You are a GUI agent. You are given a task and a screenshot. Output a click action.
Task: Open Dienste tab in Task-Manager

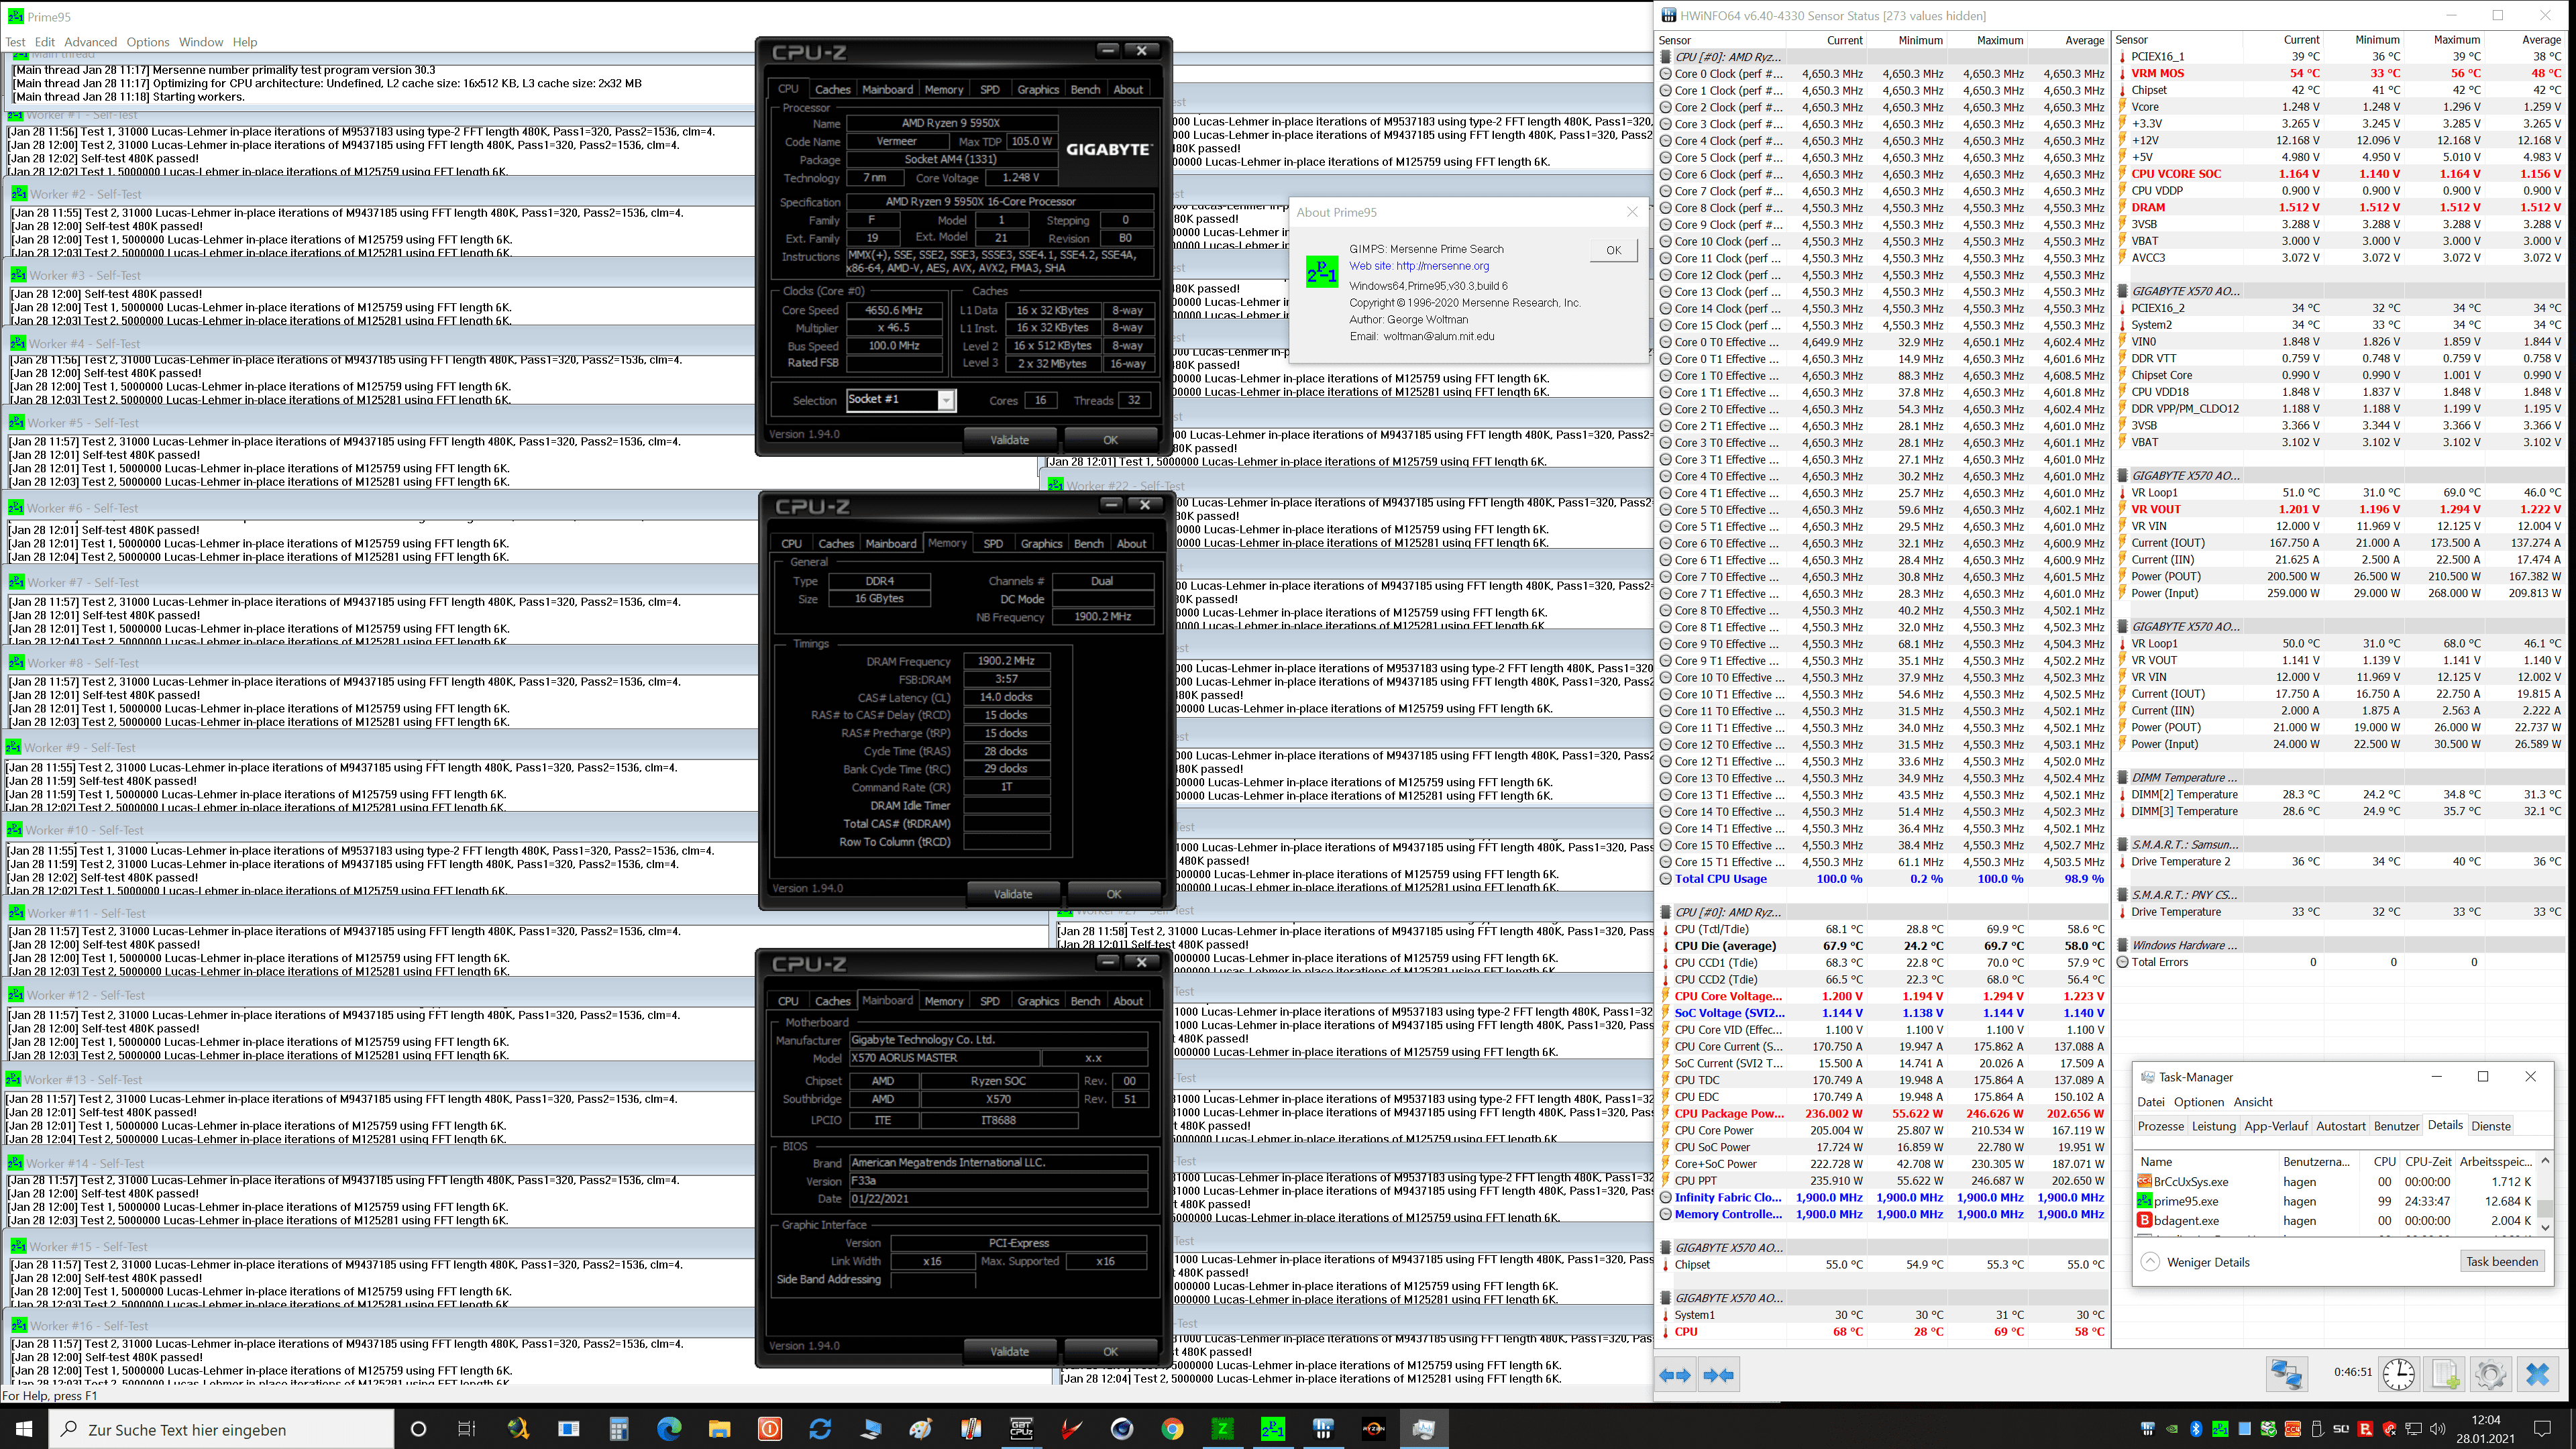(2491, 1126)
